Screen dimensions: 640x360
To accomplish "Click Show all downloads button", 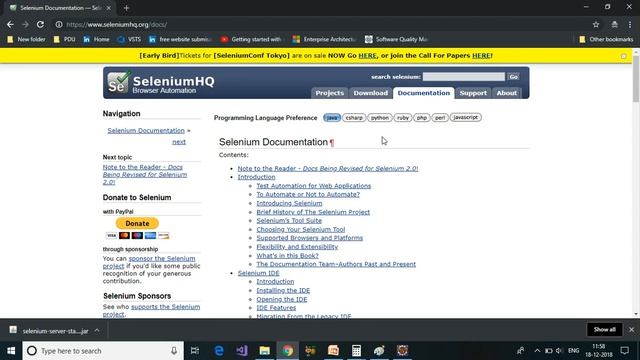I will (604, 329).
